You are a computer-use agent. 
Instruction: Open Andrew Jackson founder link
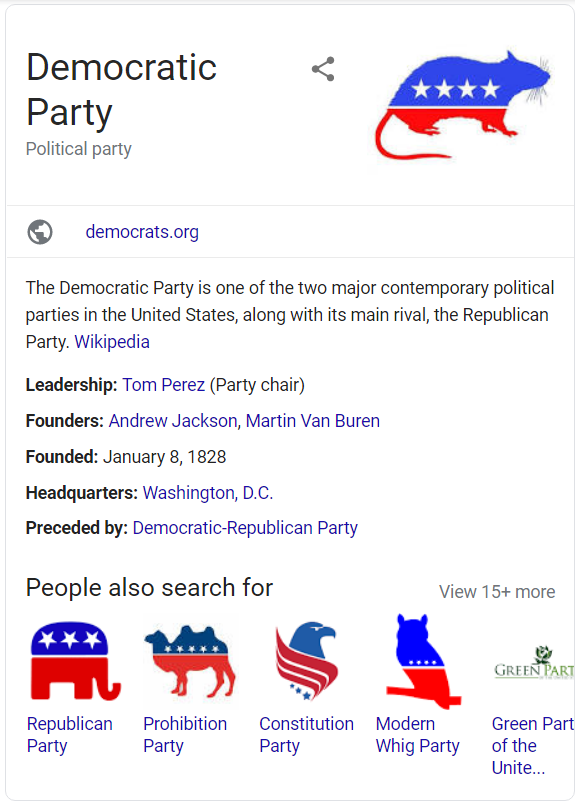[x=173, y=420]
